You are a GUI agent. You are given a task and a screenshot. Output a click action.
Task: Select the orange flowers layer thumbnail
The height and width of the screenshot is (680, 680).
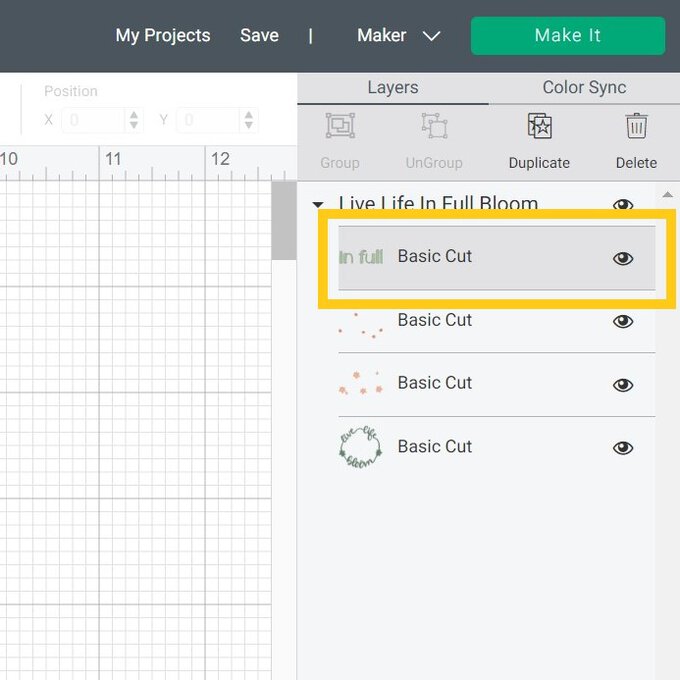point(360,384)
